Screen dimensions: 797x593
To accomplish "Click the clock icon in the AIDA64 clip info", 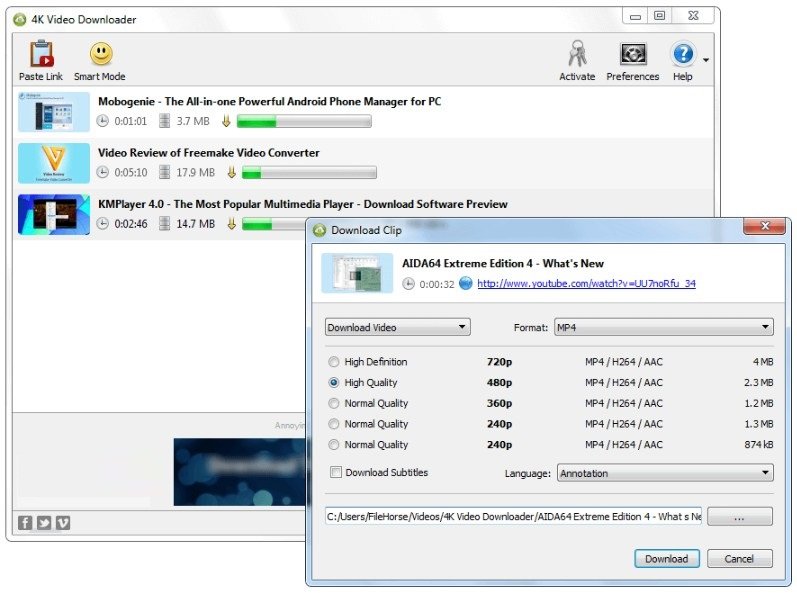I will point(409,284).
